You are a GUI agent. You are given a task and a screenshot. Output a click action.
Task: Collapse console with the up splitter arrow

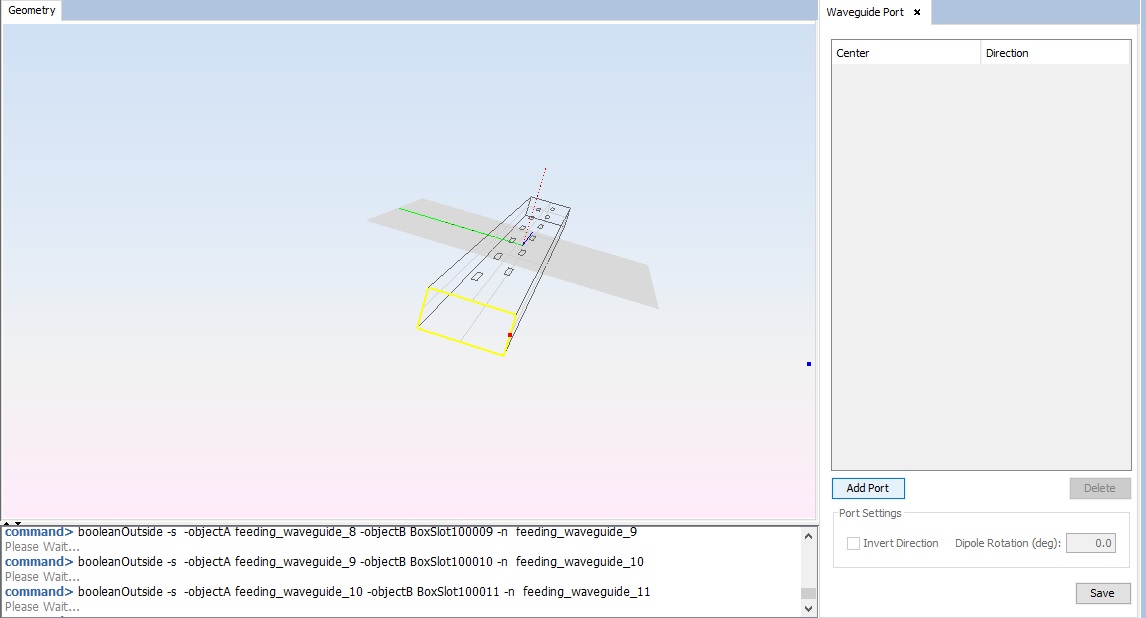pyautogui.click(x=7, y=523)
